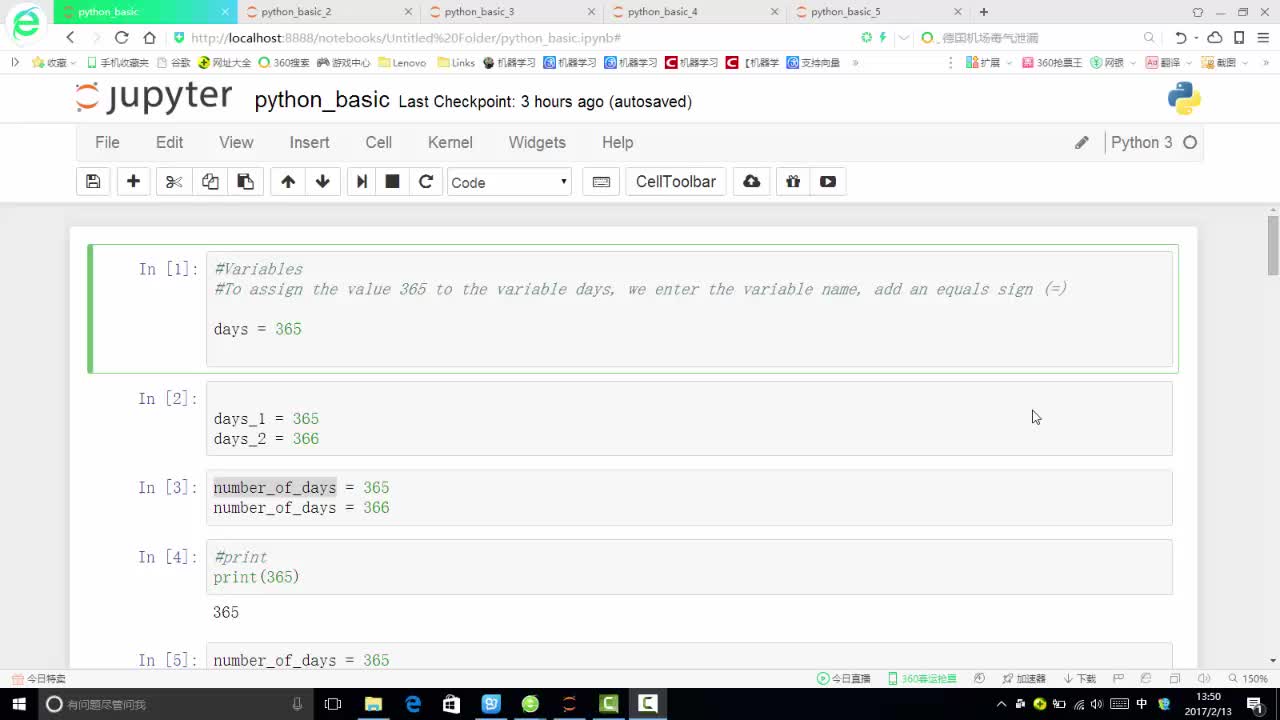Click the 360搜索 bookmark

[x=283, y=62]
